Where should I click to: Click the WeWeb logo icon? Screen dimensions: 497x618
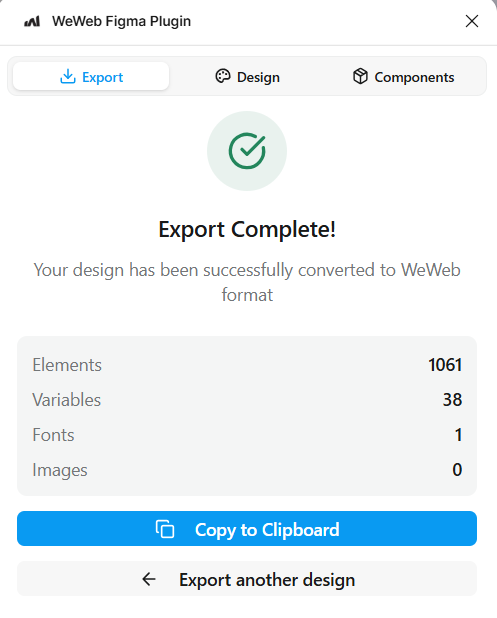tap(32, 21)
